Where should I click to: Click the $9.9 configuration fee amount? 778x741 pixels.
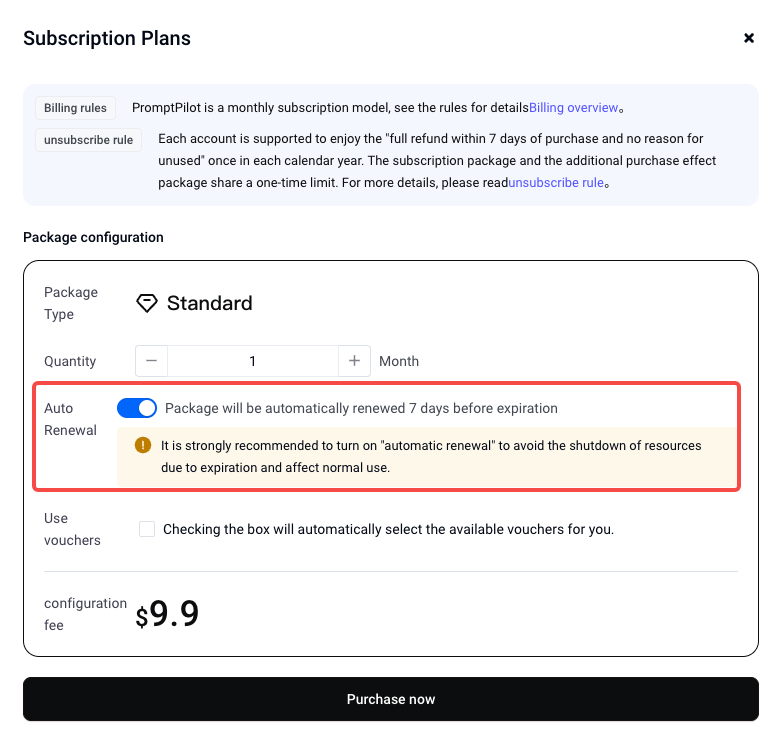pos(167,615)
